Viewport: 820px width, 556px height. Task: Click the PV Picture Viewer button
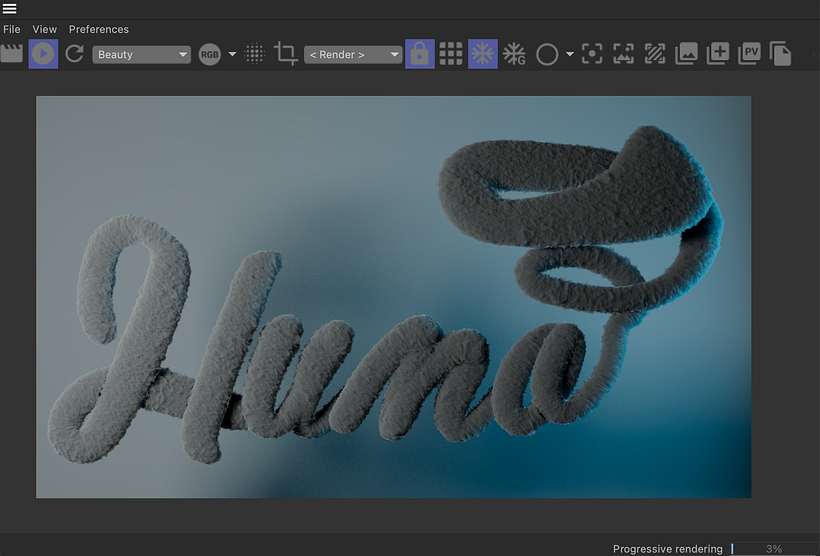pos(749,54)
